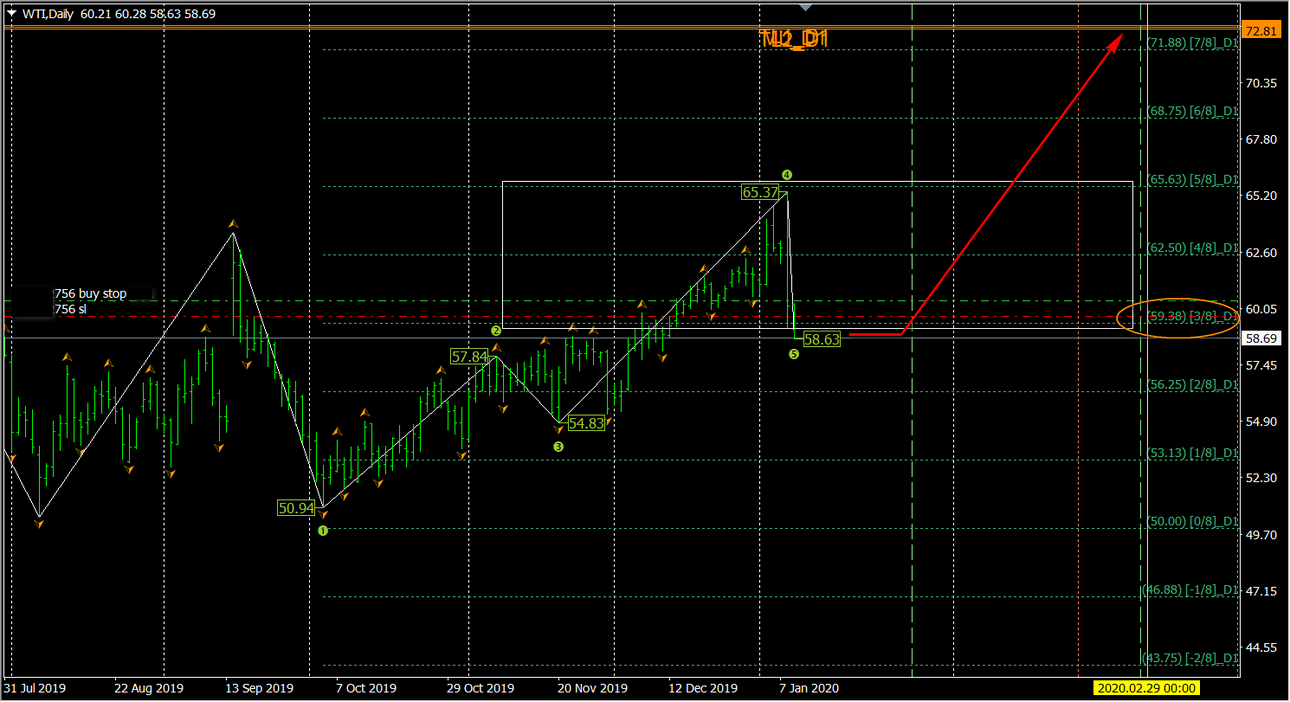Click the 7 Oct 2019 date on the time axis
The height and width of the screenshot is (702, 1290).
pos(367,688)
